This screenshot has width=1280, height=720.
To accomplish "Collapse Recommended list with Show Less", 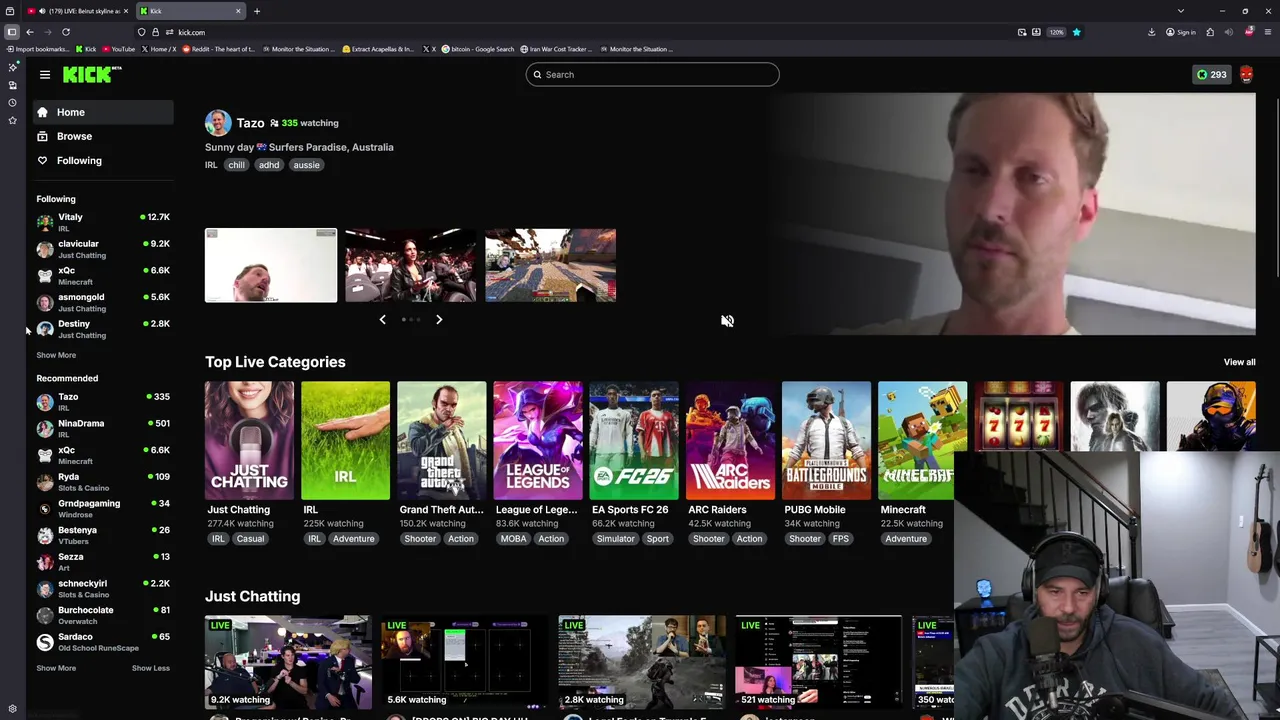I will [x=151, y=668].
